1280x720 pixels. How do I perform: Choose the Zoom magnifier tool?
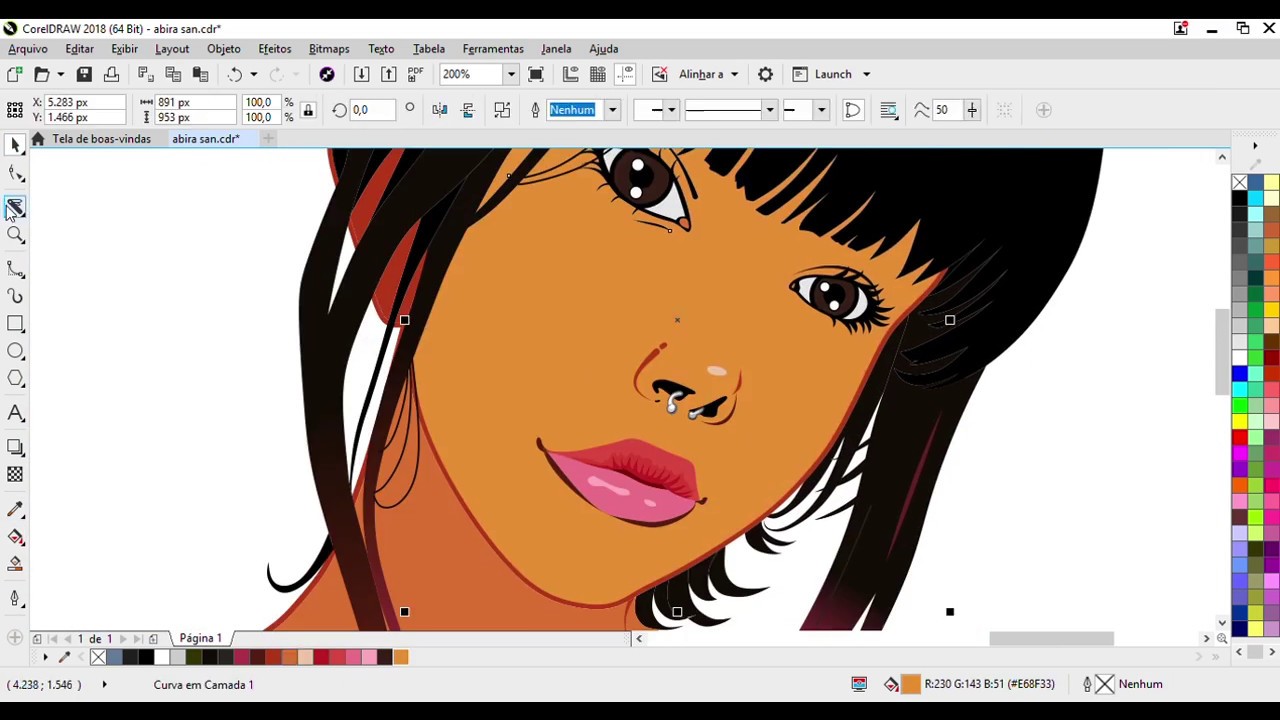[15, 235]
